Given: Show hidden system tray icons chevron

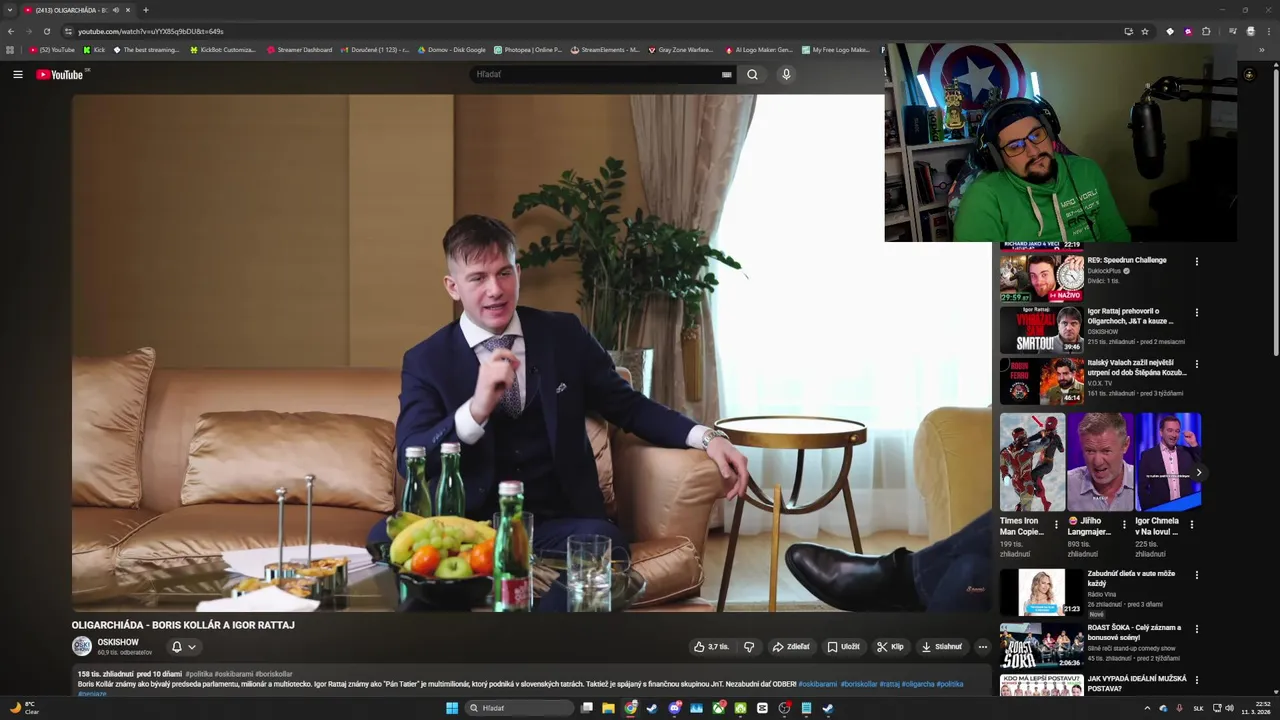Looking at the screenshot, I should [1147, 708].
